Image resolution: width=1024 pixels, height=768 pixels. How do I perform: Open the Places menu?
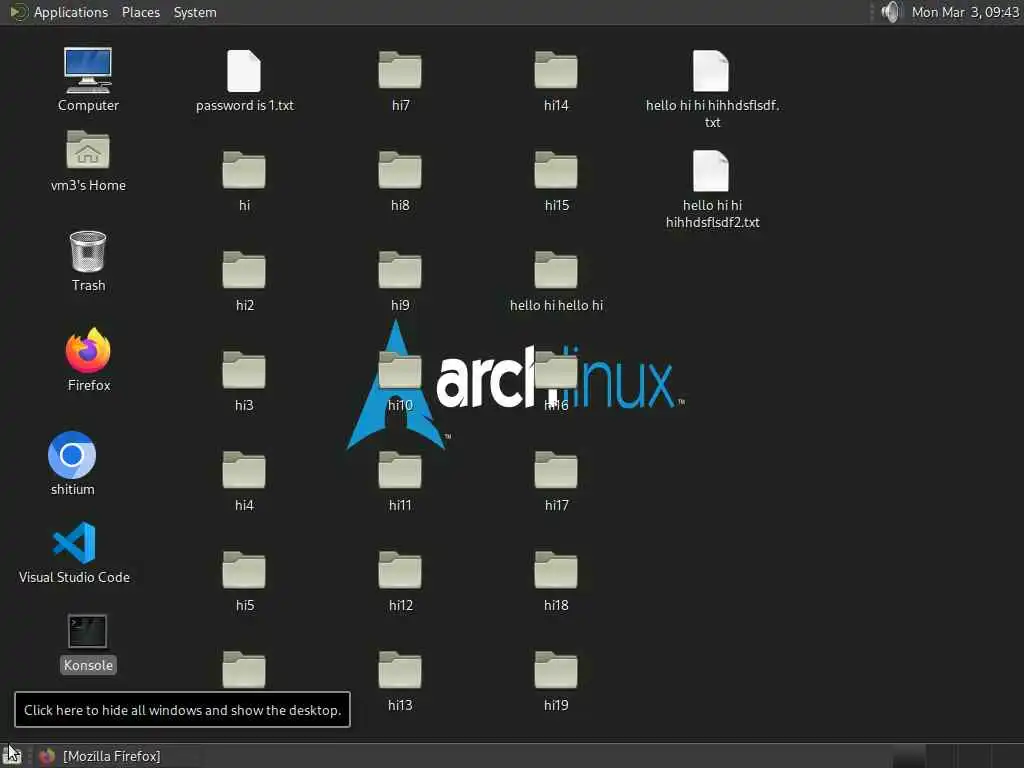tap(140, 12)
